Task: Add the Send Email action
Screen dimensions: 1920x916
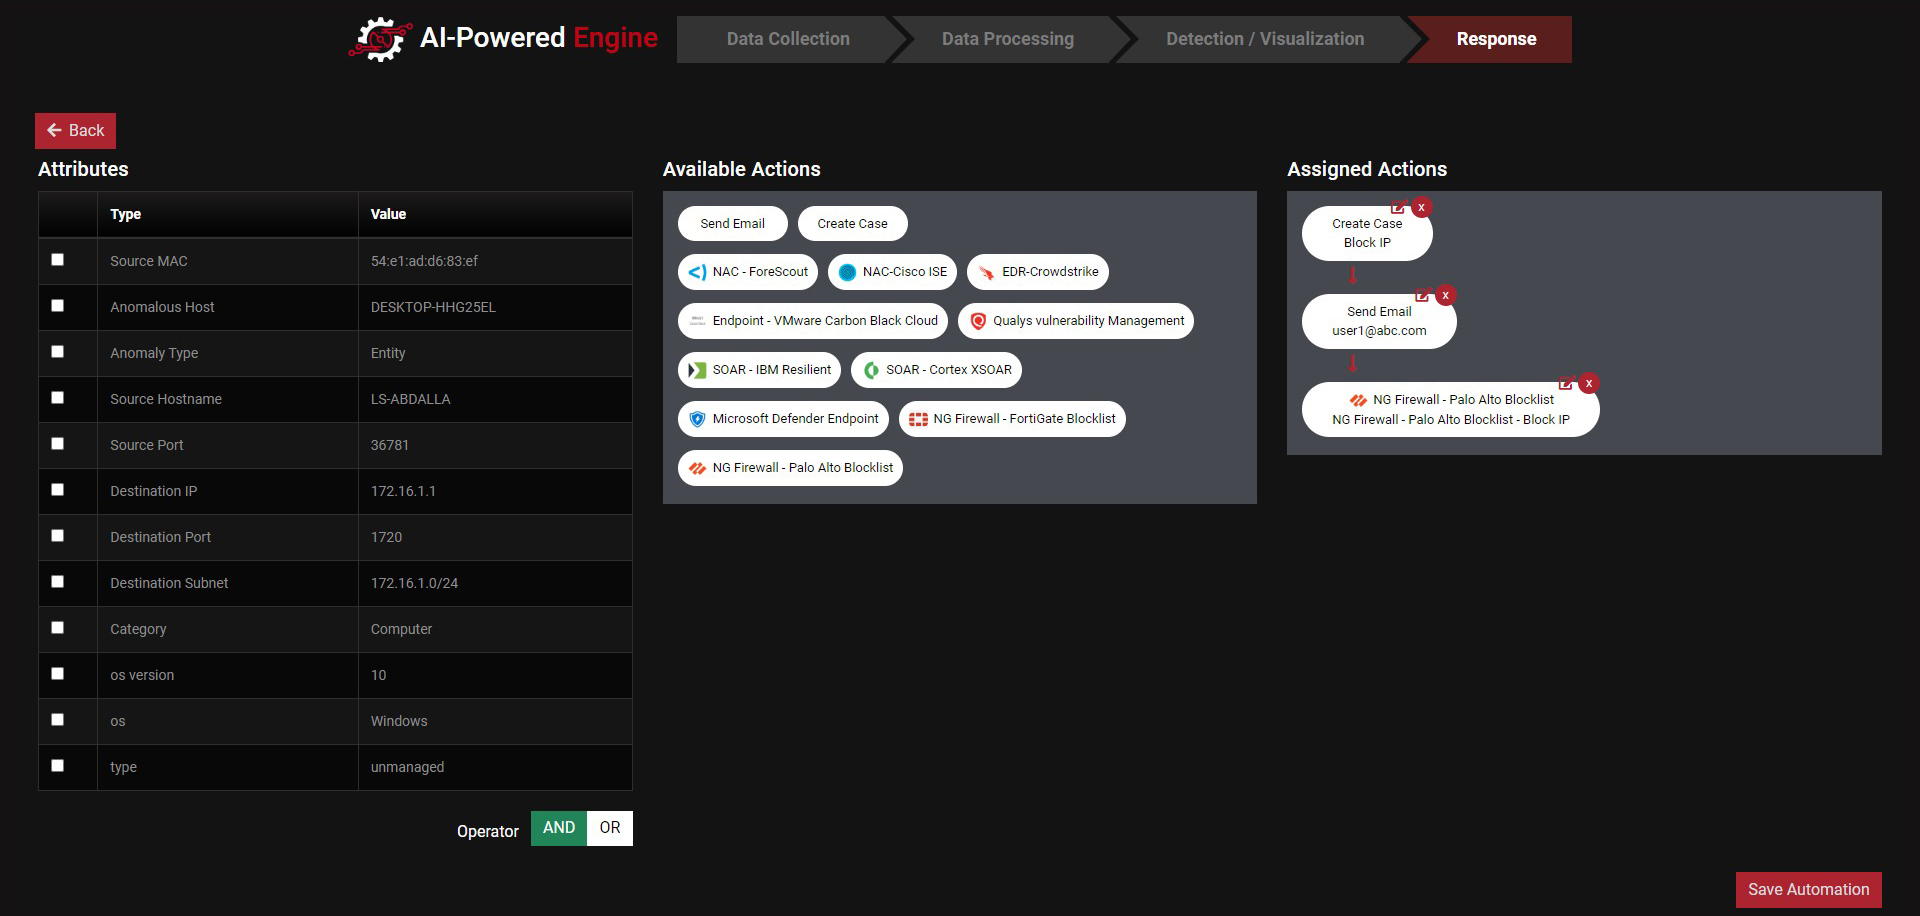Action: pyautogui.click(x=733, y=224)
